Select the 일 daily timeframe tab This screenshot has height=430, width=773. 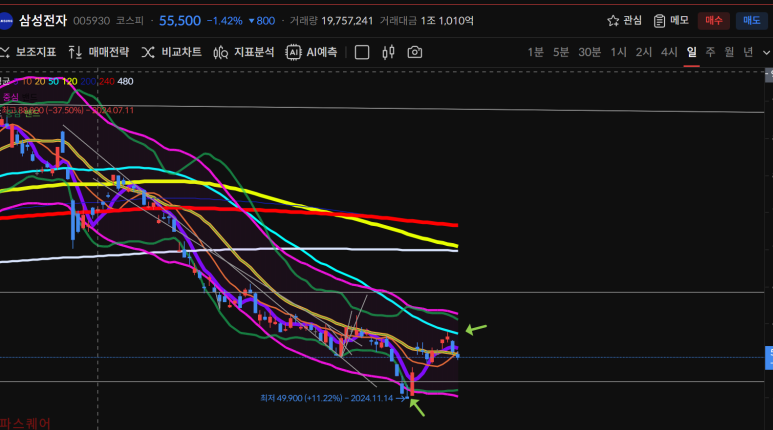coord(692,52)
